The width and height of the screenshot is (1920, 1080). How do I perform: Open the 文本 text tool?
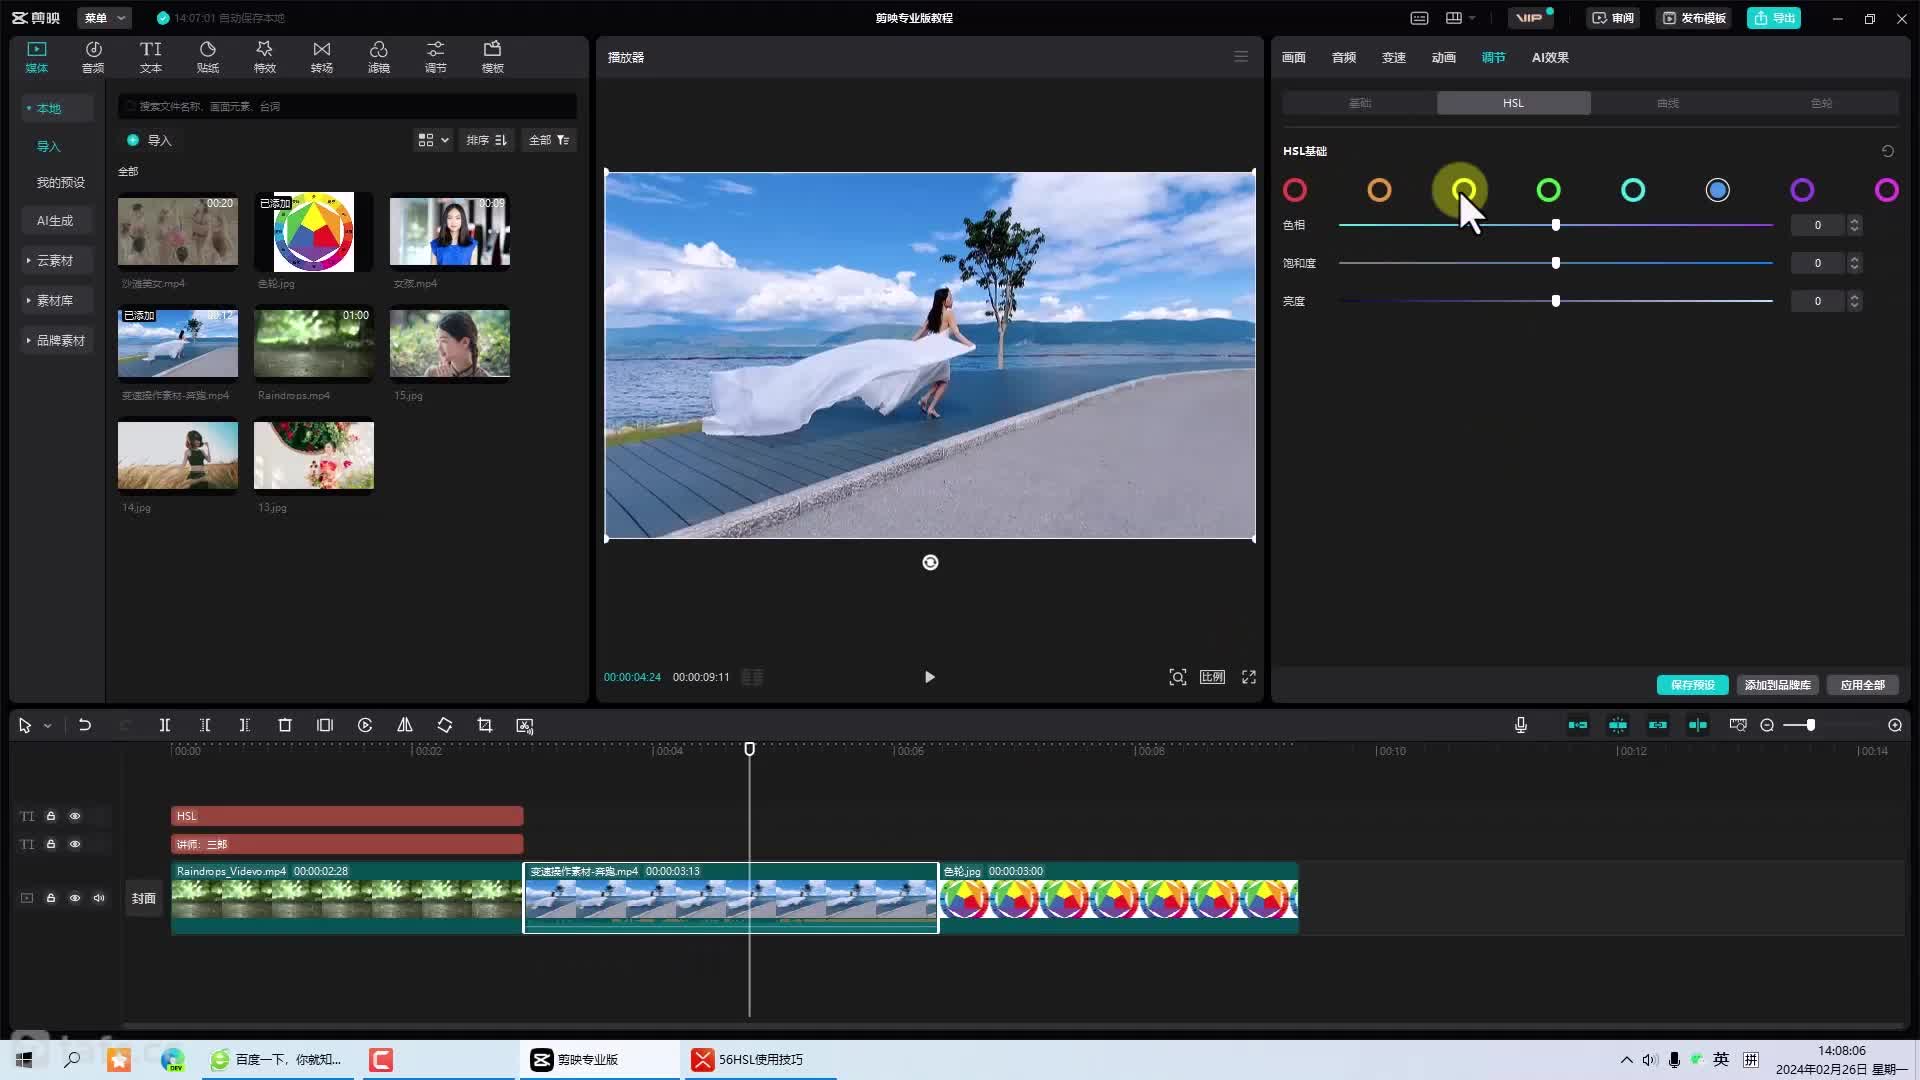pyautogui.click(x=150, y=57)
